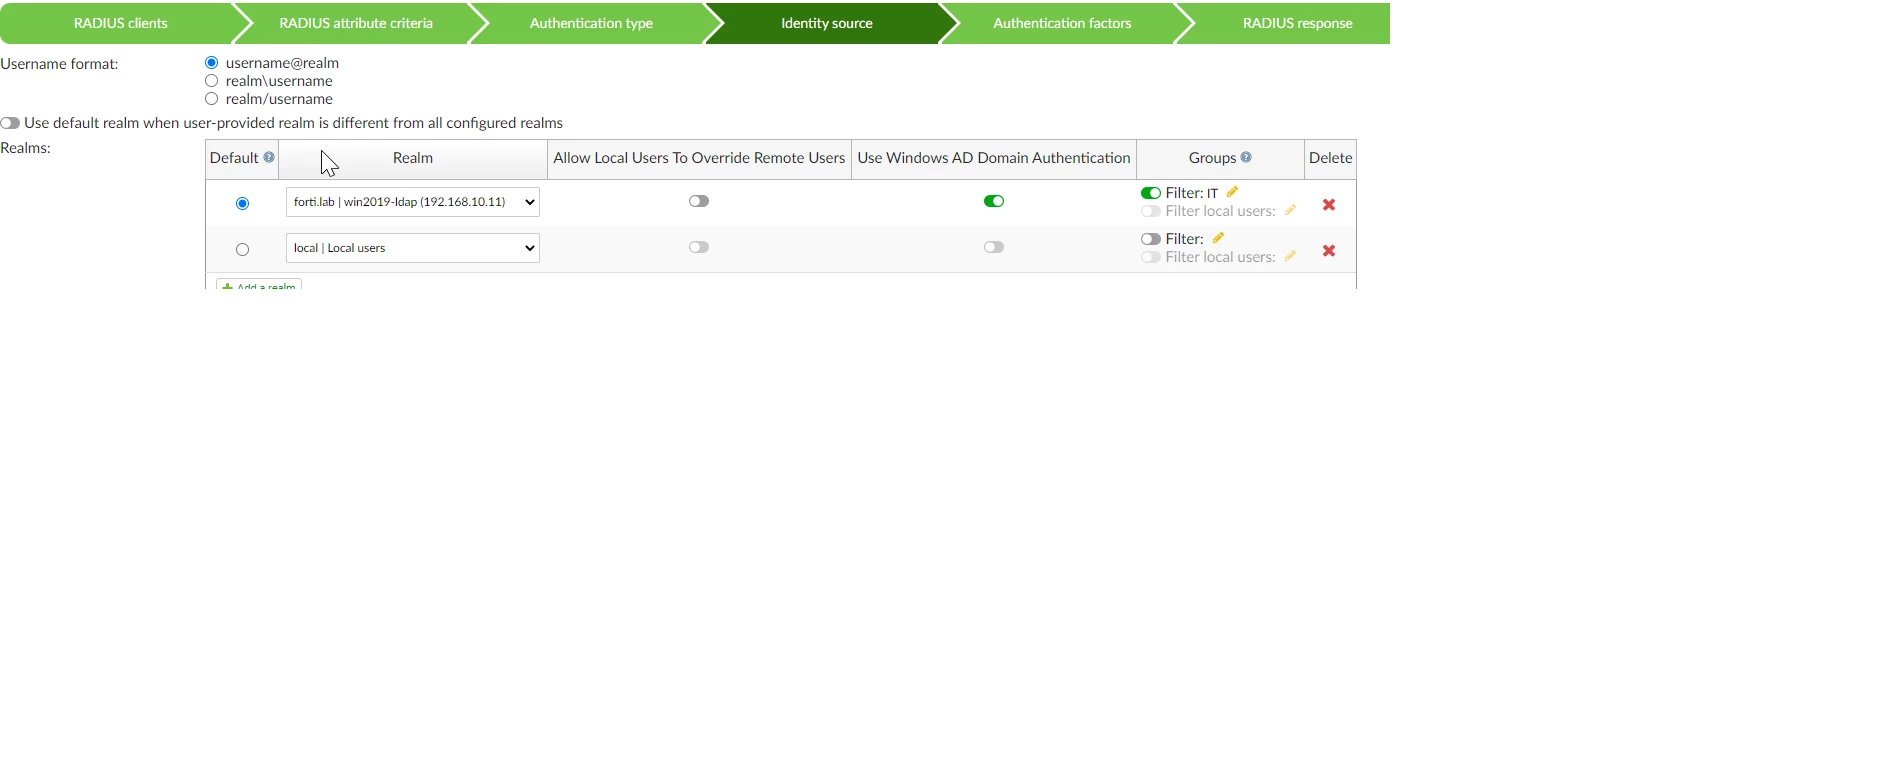This screenshot has width=1902, height=766.
Task: Toggle Filter local users for local realm
Action: click(x=1151, y=257)
